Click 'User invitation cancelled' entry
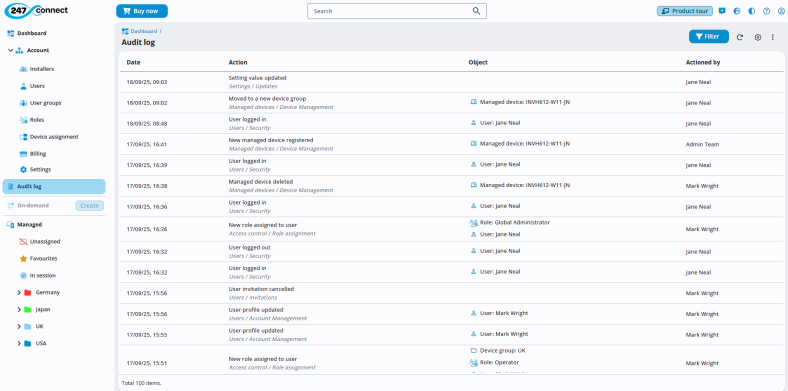788x391 pixels. [261, 289]
